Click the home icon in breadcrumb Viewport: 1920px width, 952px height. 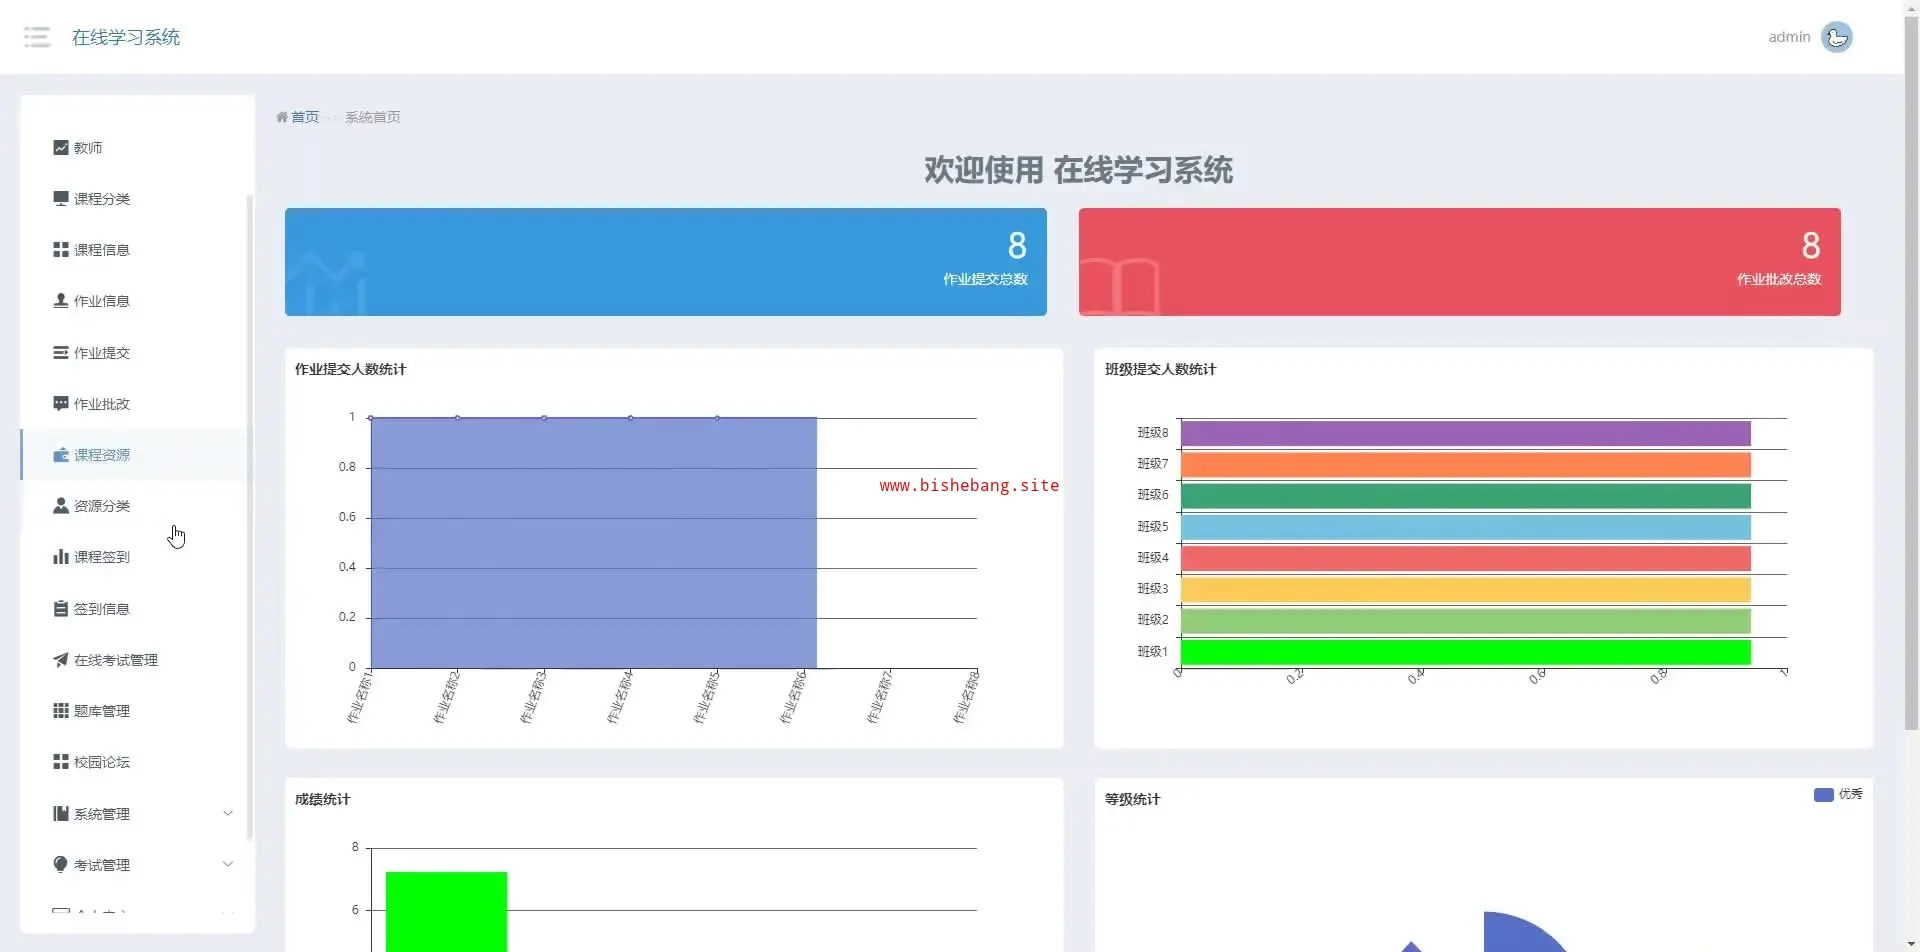click(282, 117)
